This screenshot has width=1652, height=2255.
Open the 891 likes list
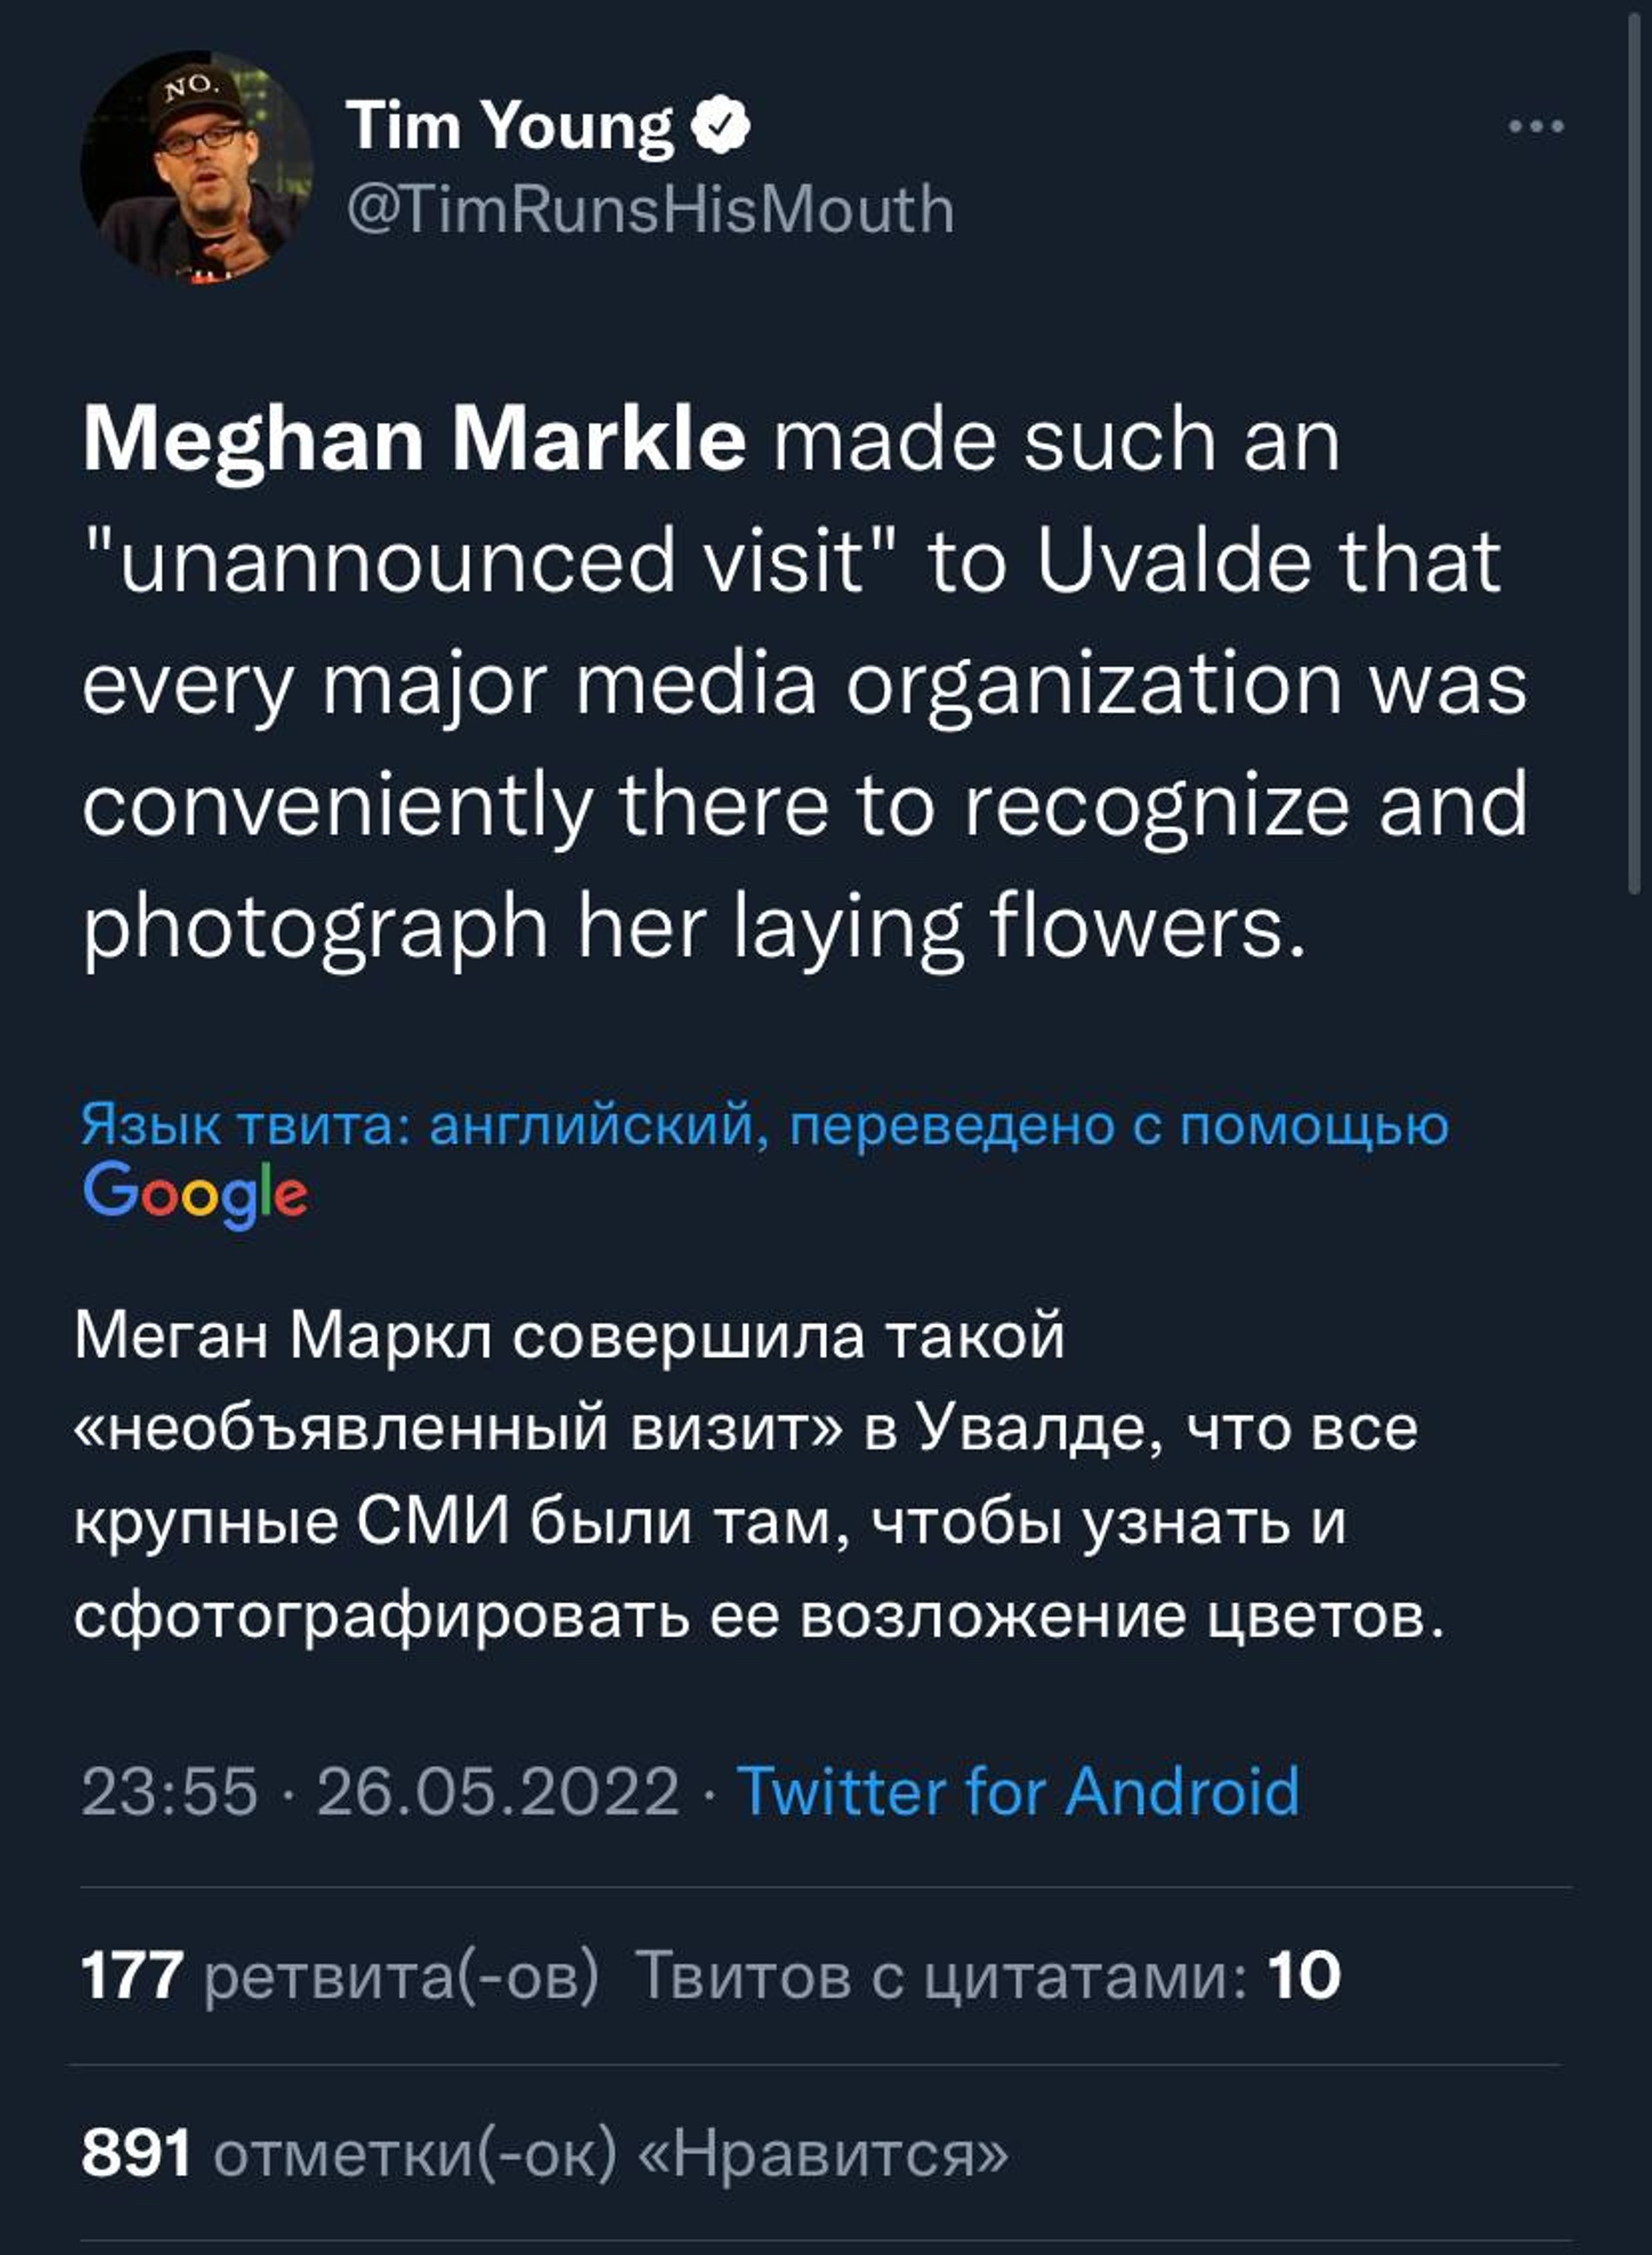click(x=545, y=2152)
